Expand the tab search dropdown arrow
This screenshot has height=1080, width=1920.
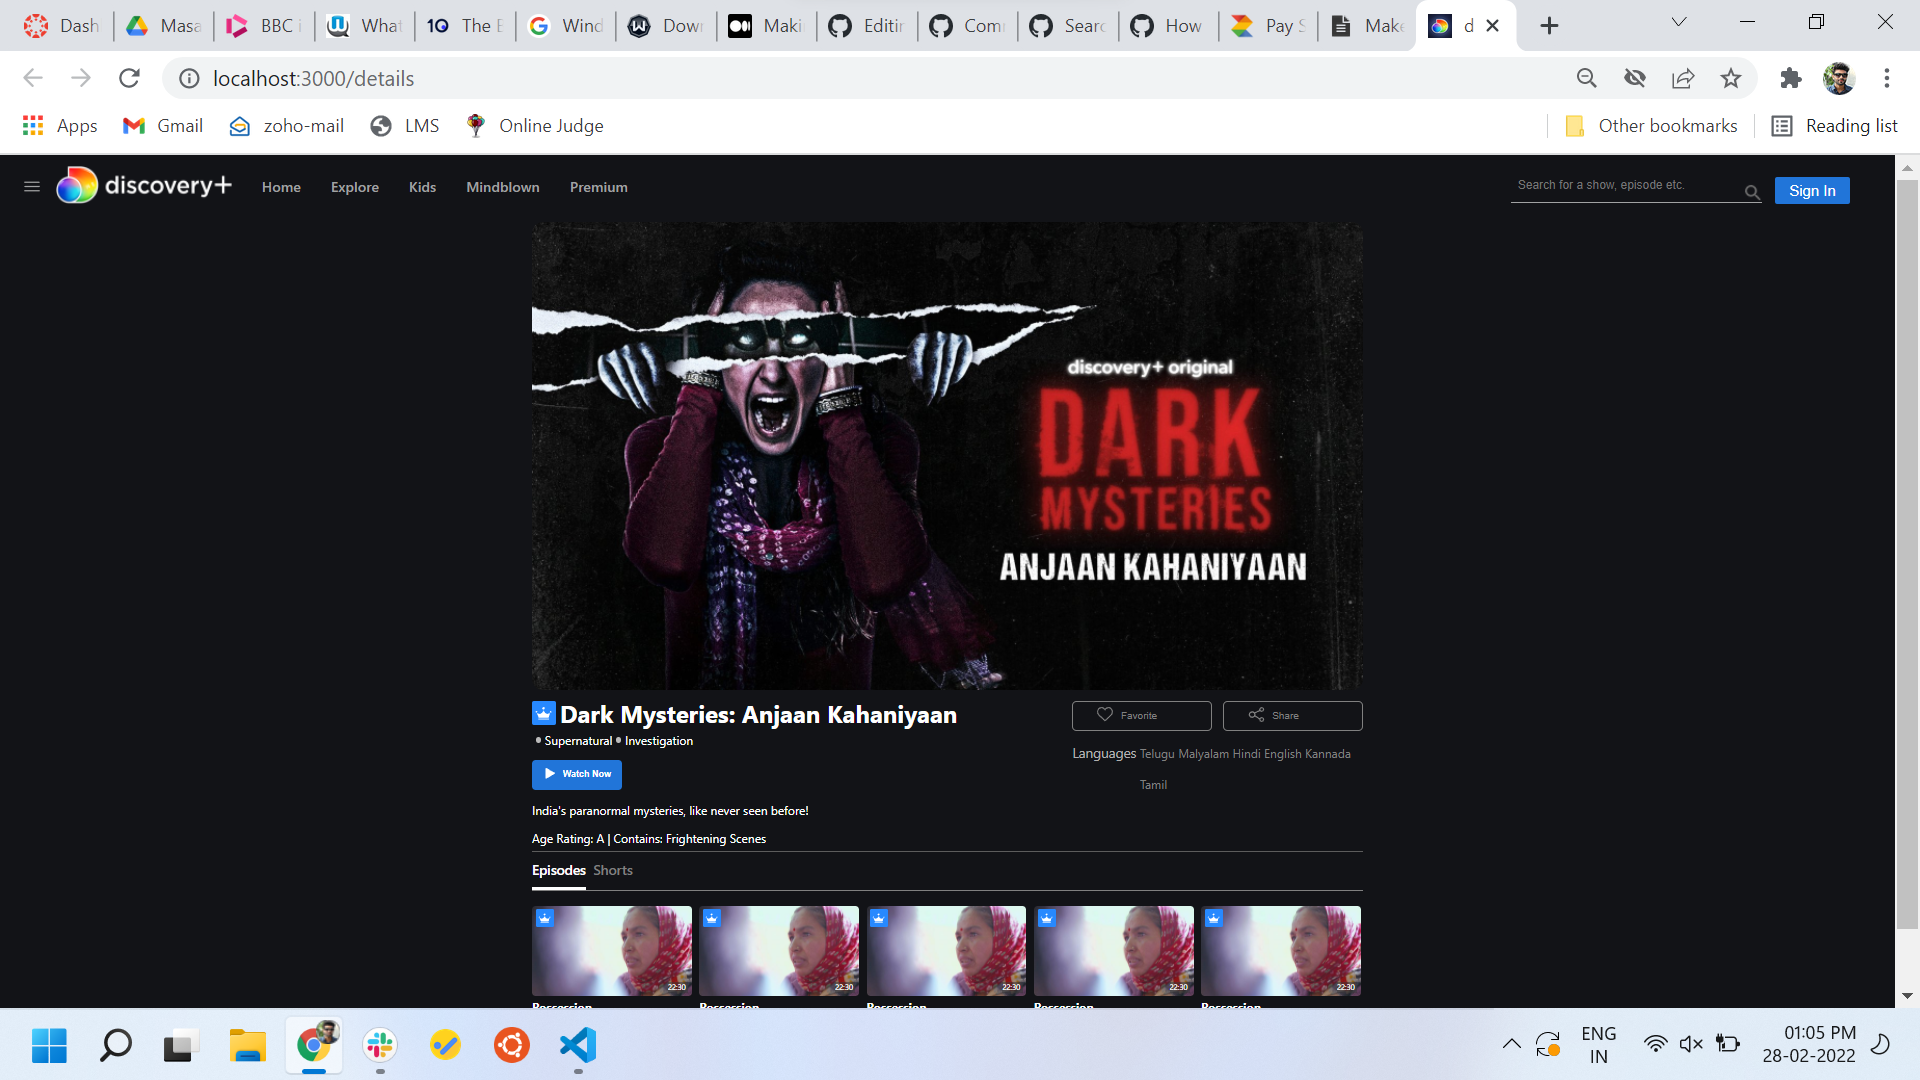point(1679,23)
